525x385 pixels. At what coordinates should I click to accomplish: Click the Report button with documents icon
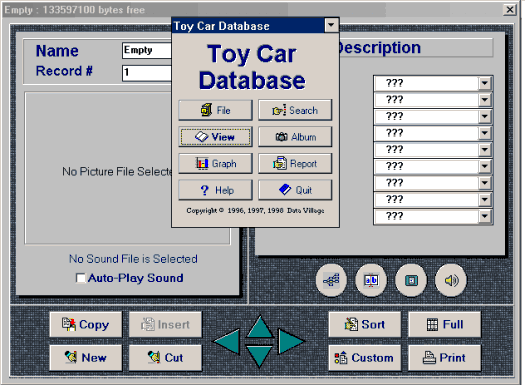tap(295, 163)
